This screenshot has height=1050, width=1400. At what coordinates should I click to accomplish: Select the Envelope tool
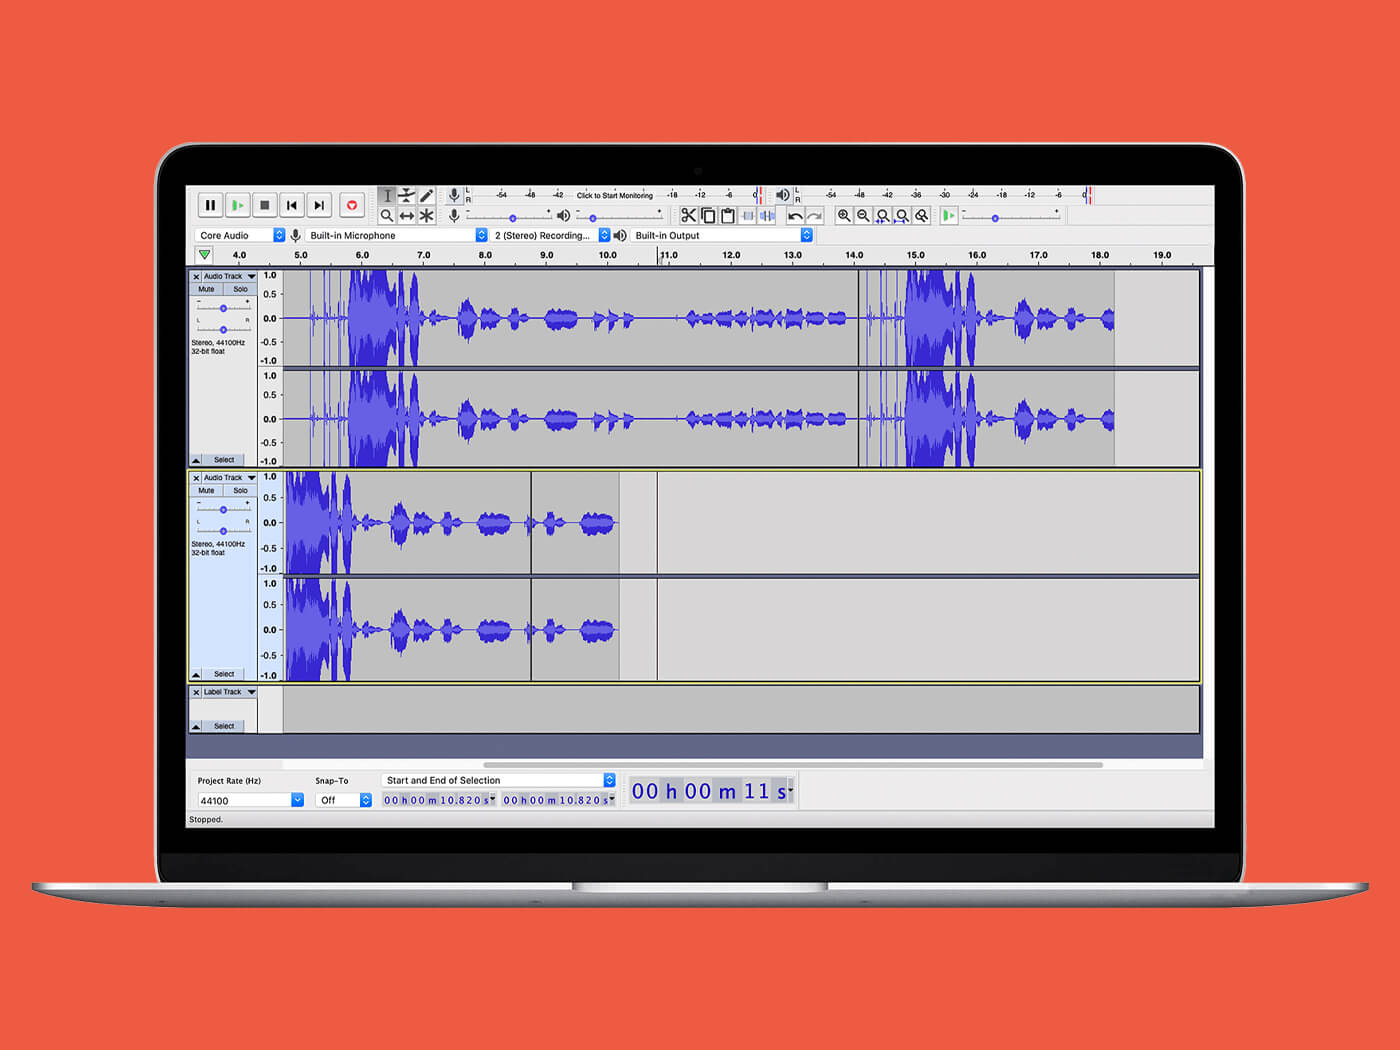(x=406, y=196)
